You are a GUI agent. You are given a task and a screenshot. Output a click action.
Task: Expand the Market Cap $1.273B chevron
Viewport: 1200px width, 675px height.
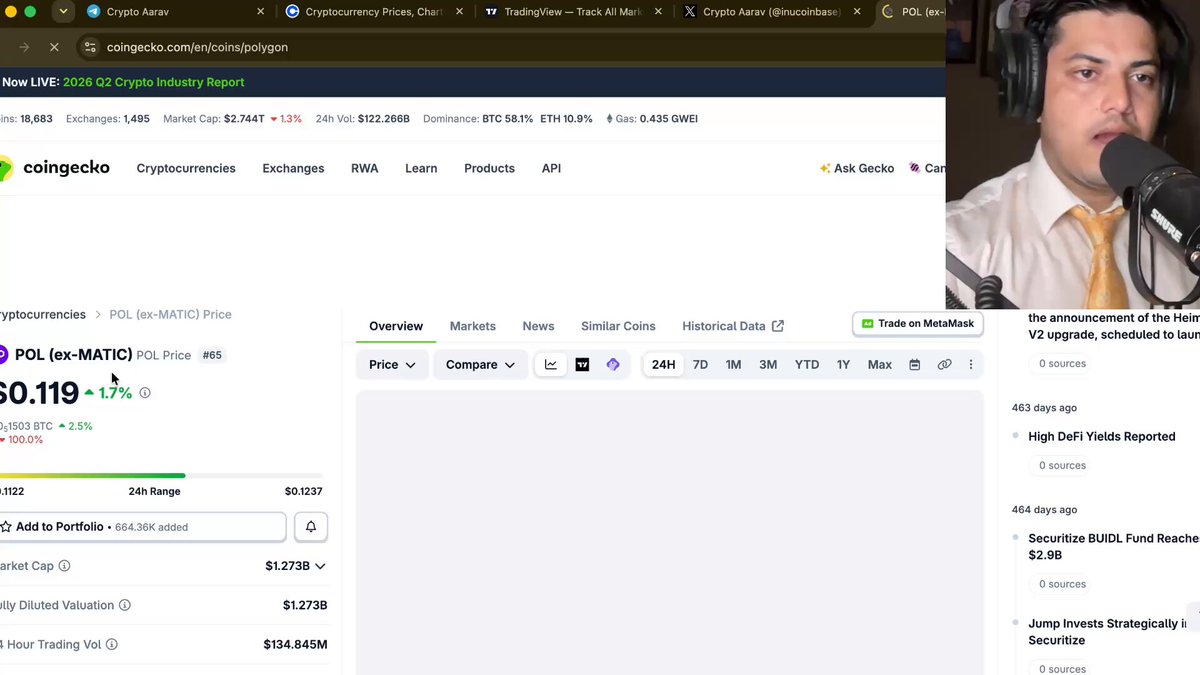point(320,566)
